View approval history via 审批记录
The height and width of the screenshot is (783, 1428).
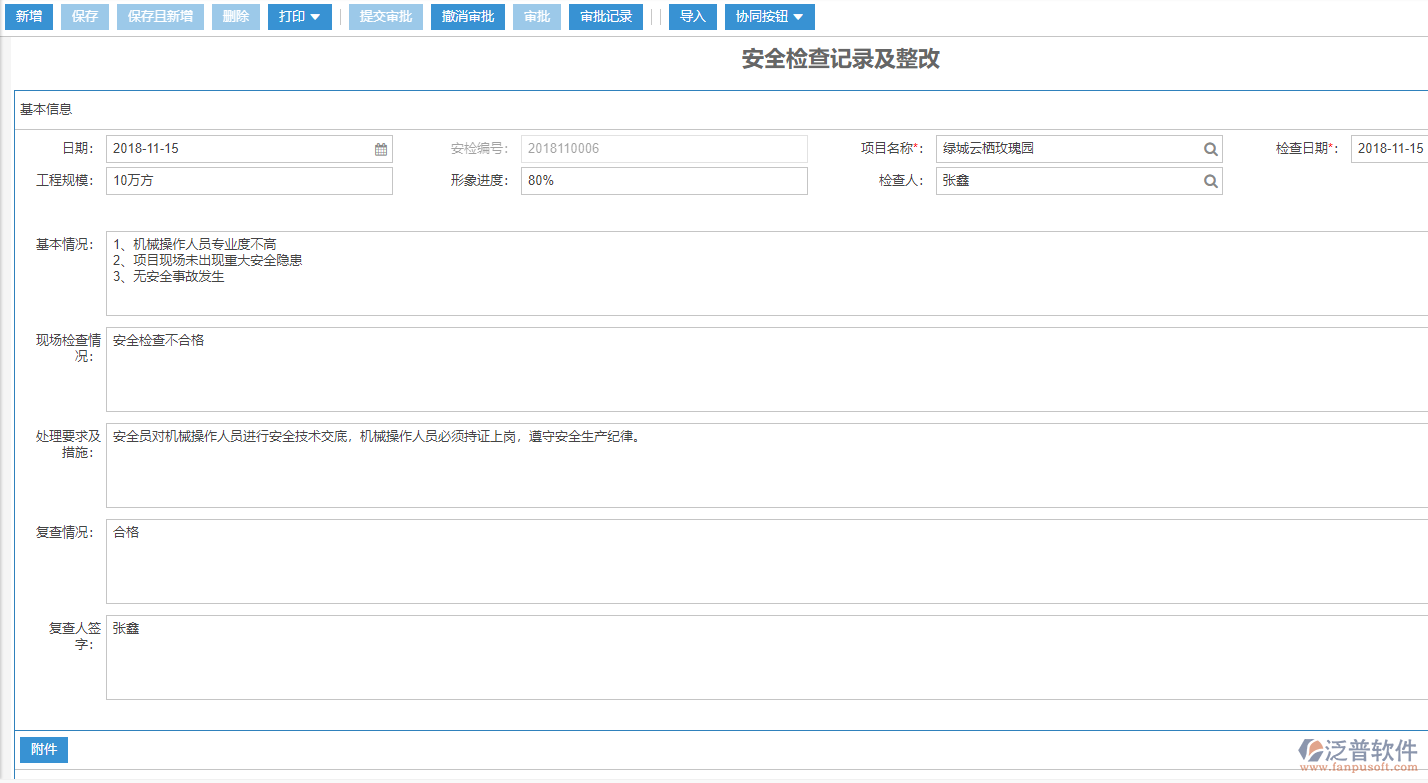(x=605, y=16)
